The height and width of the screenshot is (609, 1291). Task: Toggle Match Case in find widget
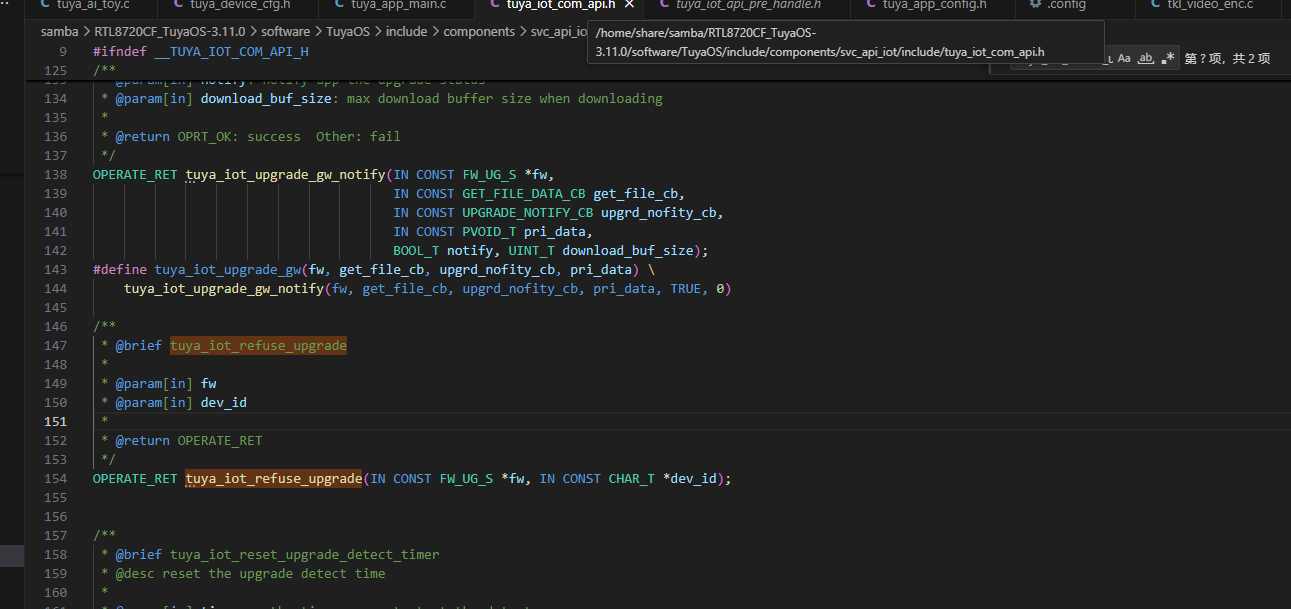(1124, 59)
